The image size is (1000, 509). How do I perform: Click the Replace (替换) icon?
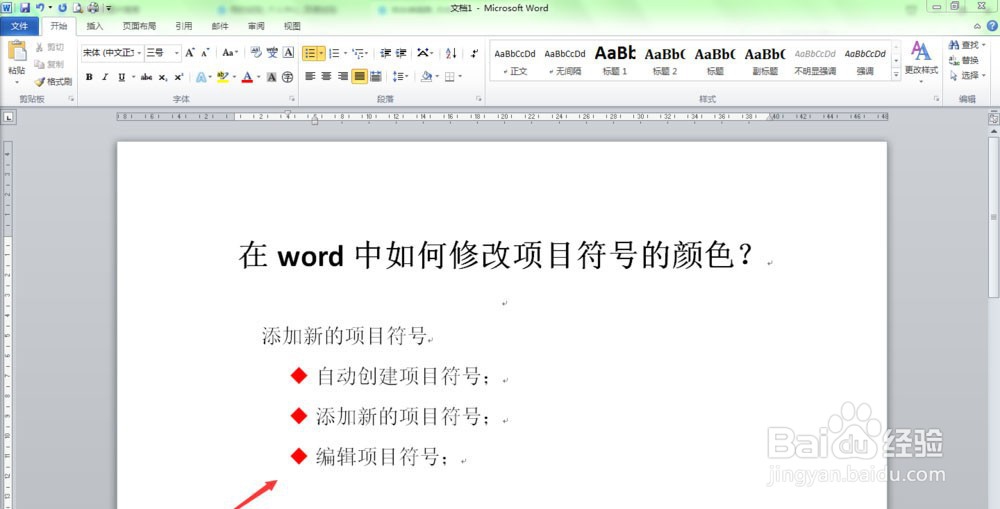coord(964,60)
